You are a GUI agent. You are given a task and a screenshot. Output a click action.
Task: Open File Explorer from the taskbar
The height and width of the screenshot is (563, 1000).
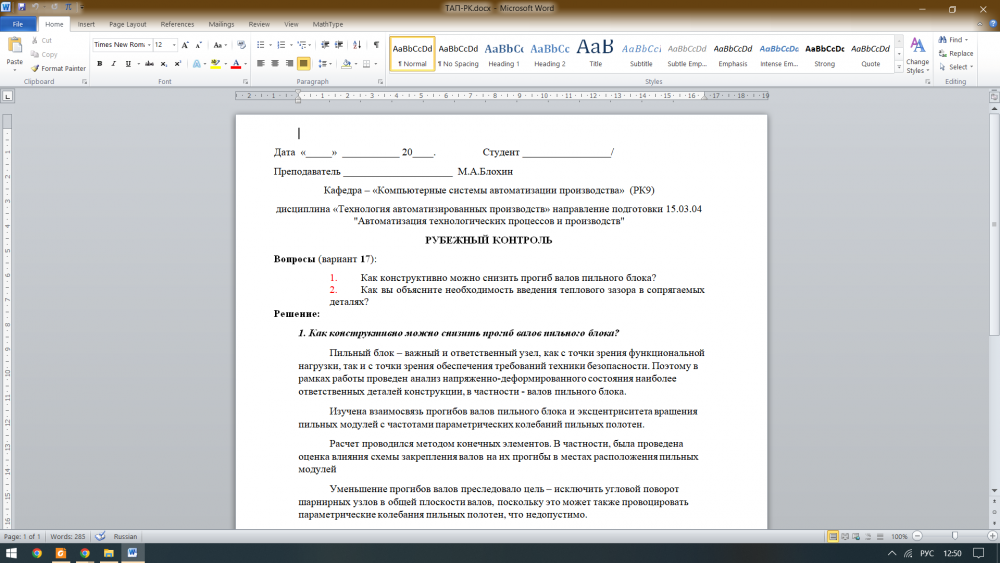click(x=108, y=552)
